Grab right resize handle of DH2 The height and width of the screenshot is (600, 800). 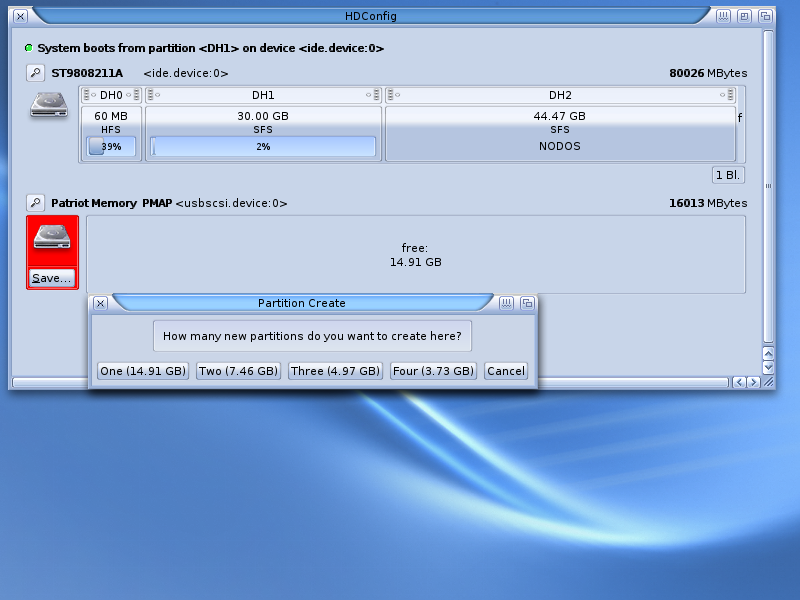(x=731, y=95)
